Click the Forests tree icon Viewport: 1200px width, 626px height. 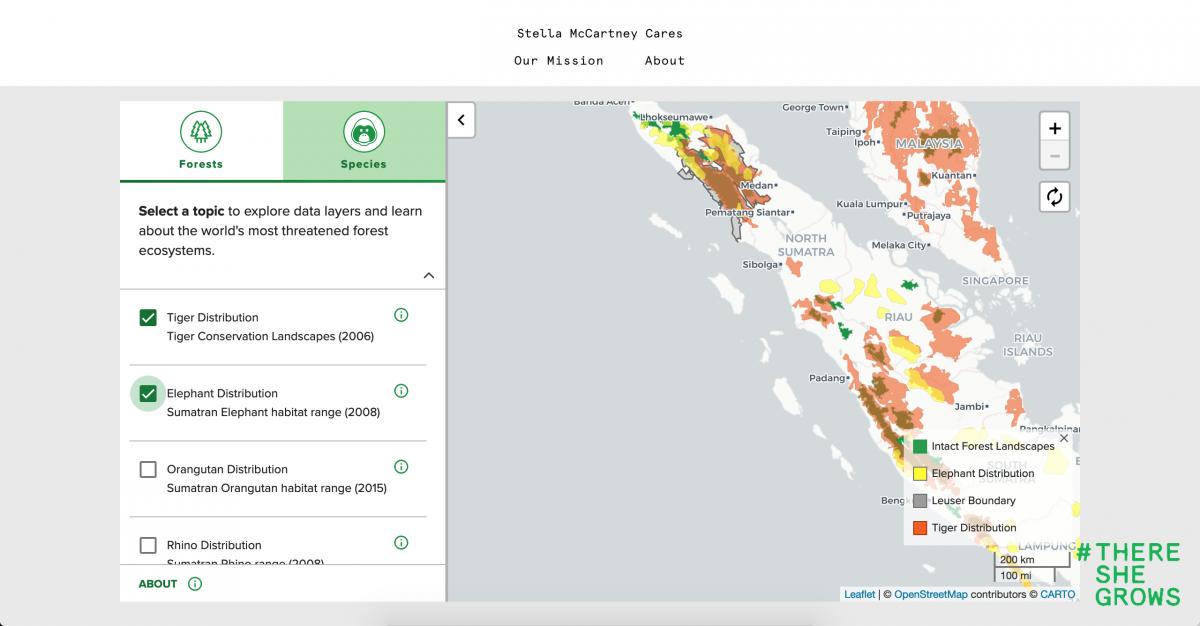pyautogui.click(x=201, y=130)
